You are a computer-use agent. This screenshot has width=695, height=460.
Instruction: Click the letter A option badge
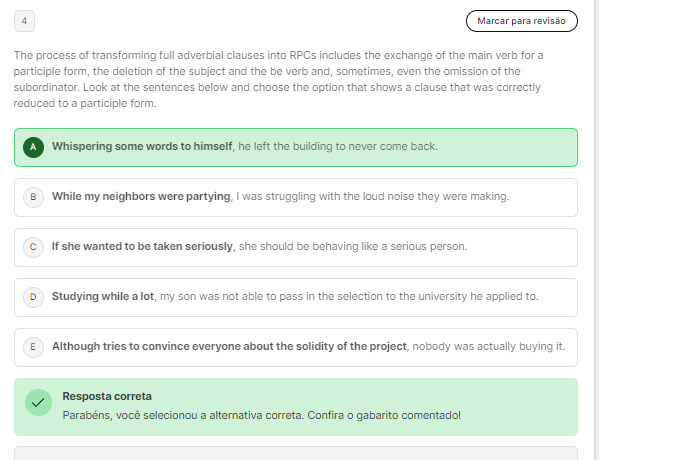click(x=33, y=147)
